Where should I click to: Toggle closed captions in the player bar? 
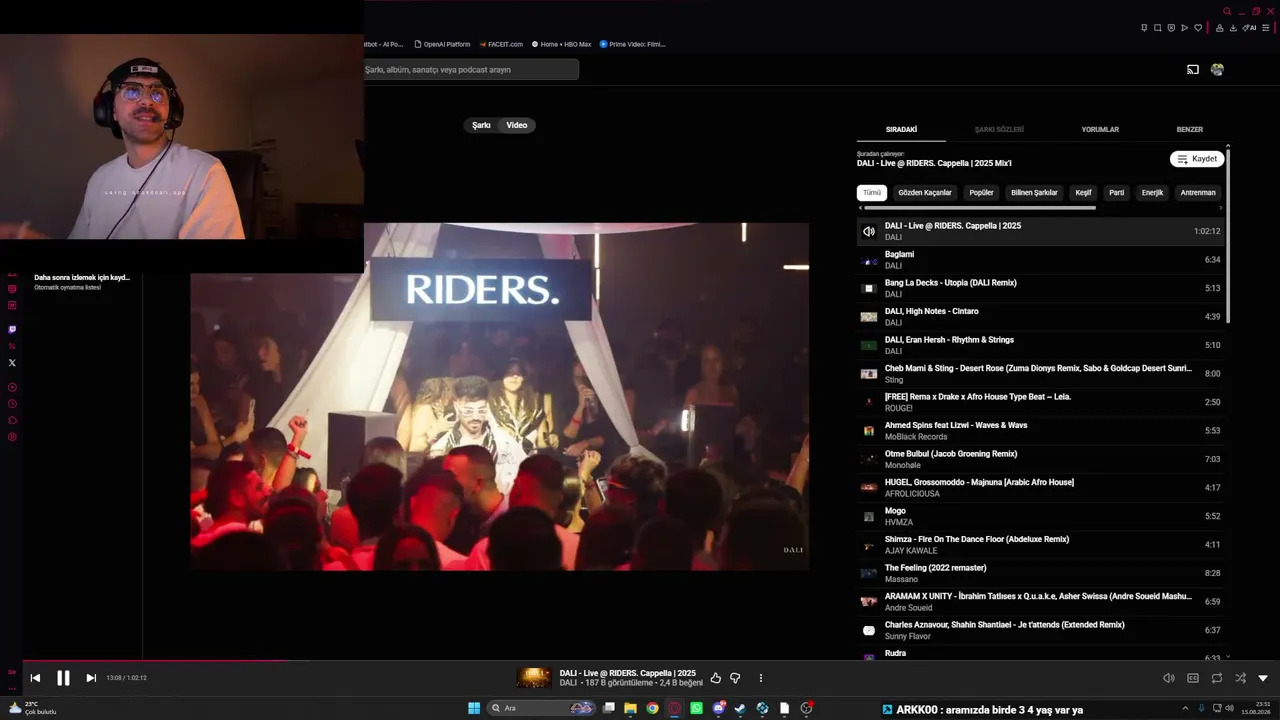tap(1193, 678)
